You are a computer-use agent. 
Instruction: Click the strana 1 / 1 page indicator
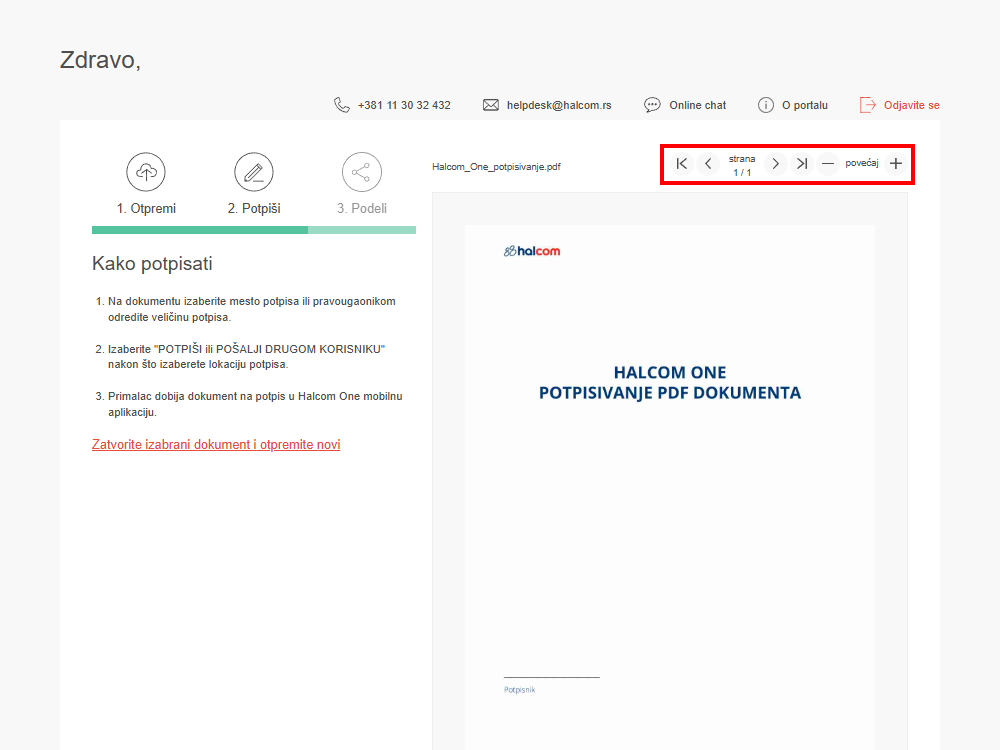point(742,165)
